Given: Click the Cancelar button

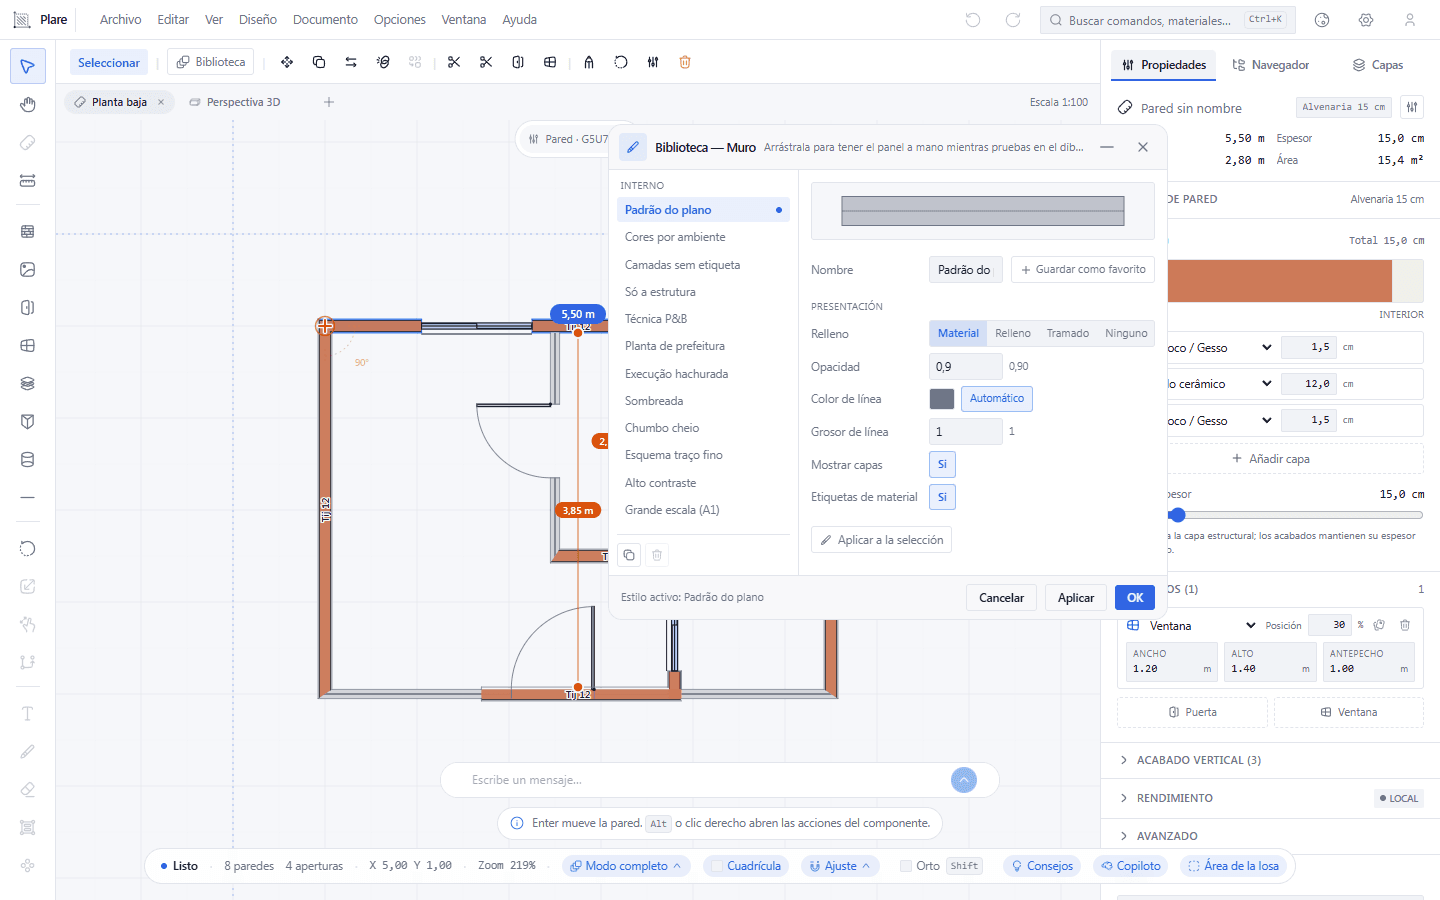Looking at the screenshot, I should (1001, 598).
